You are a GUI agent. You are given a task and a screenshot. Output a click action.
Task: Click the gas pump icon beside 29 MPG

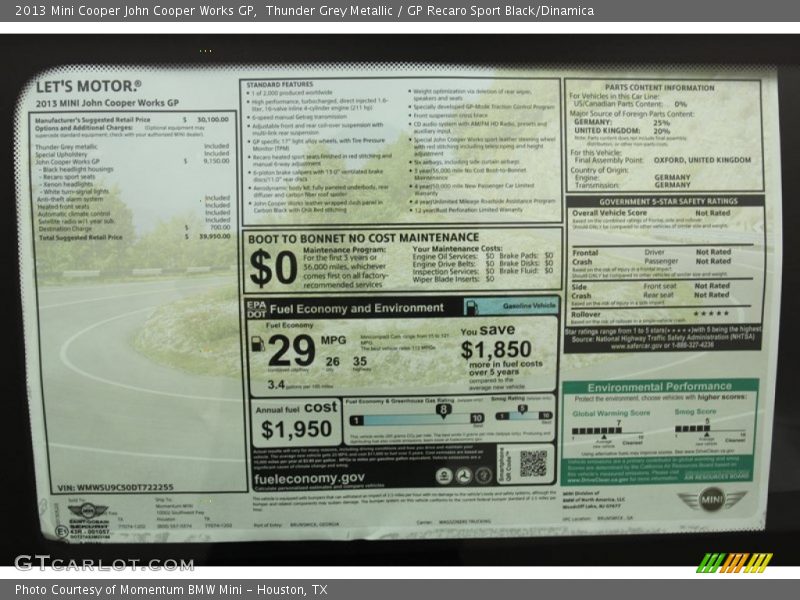[258, 344]
